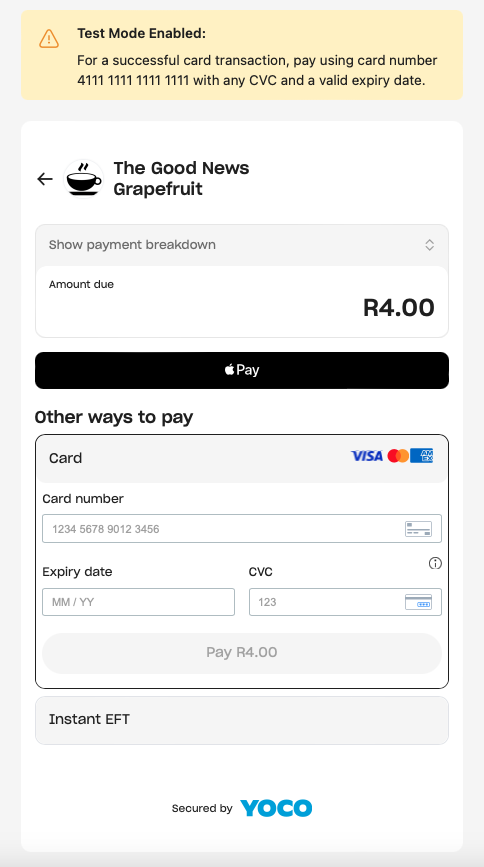
Task: Click the coffee cup merchant logo
Action: [84, 179]
